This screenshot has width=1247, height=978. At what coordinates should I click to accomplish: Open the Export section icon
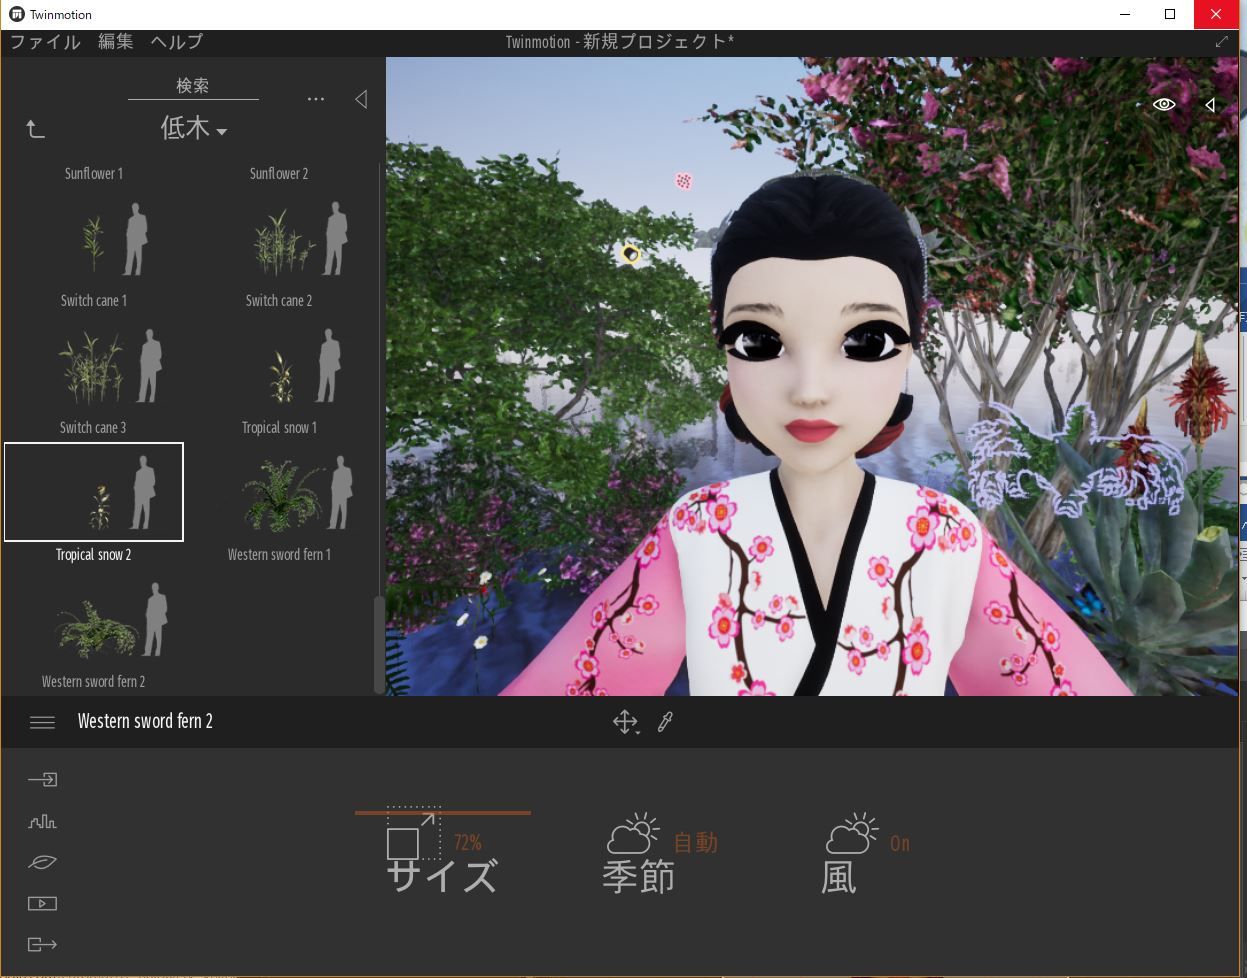coord(42,944)
